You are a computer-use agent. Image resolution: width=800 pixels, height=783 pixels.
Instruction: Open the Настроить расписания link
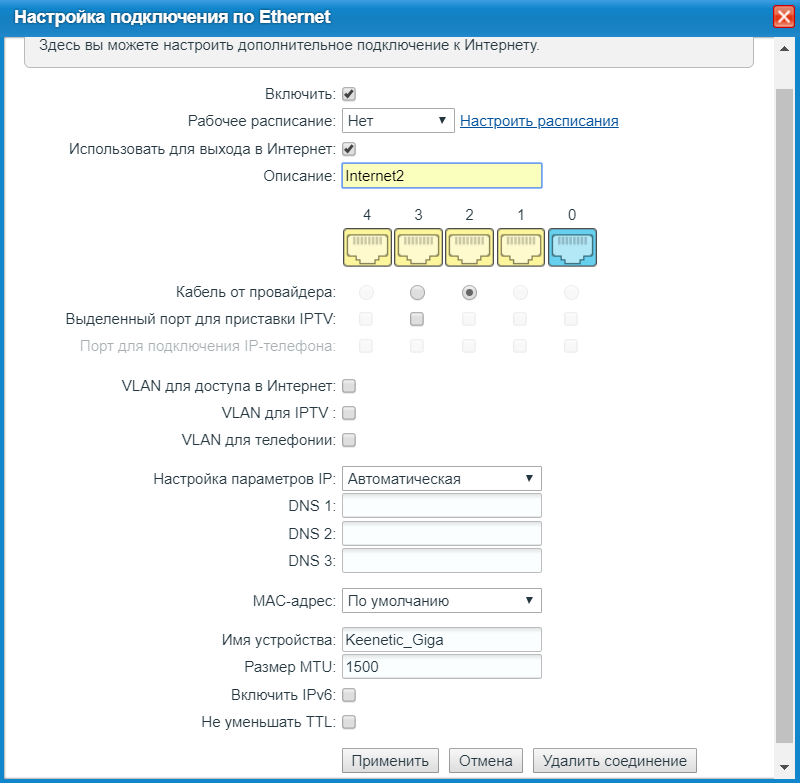coord(539,121)
